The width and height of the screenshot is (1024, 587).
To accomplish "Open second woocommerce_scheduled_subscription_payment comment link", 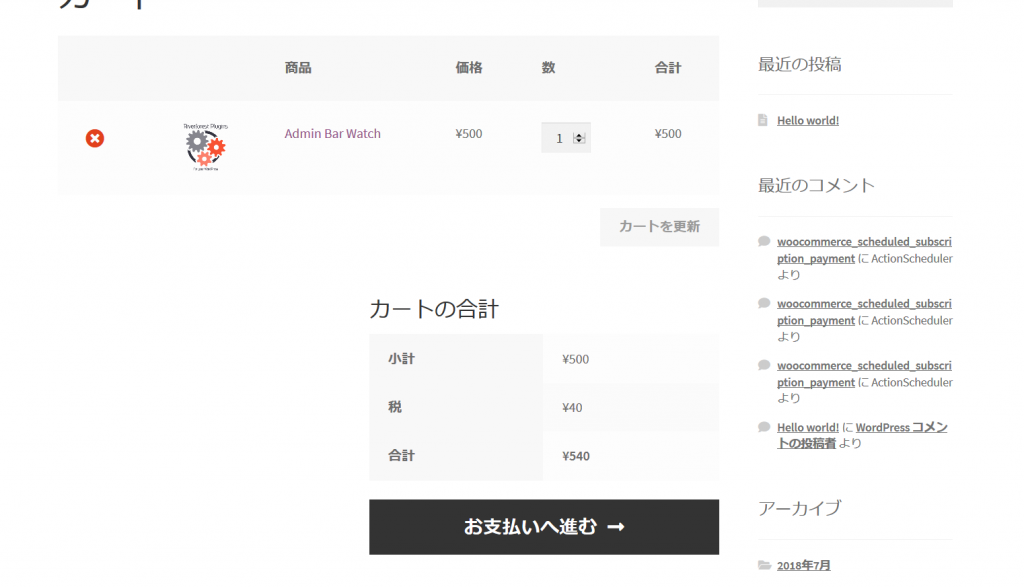I will click(x=864, y=304).
